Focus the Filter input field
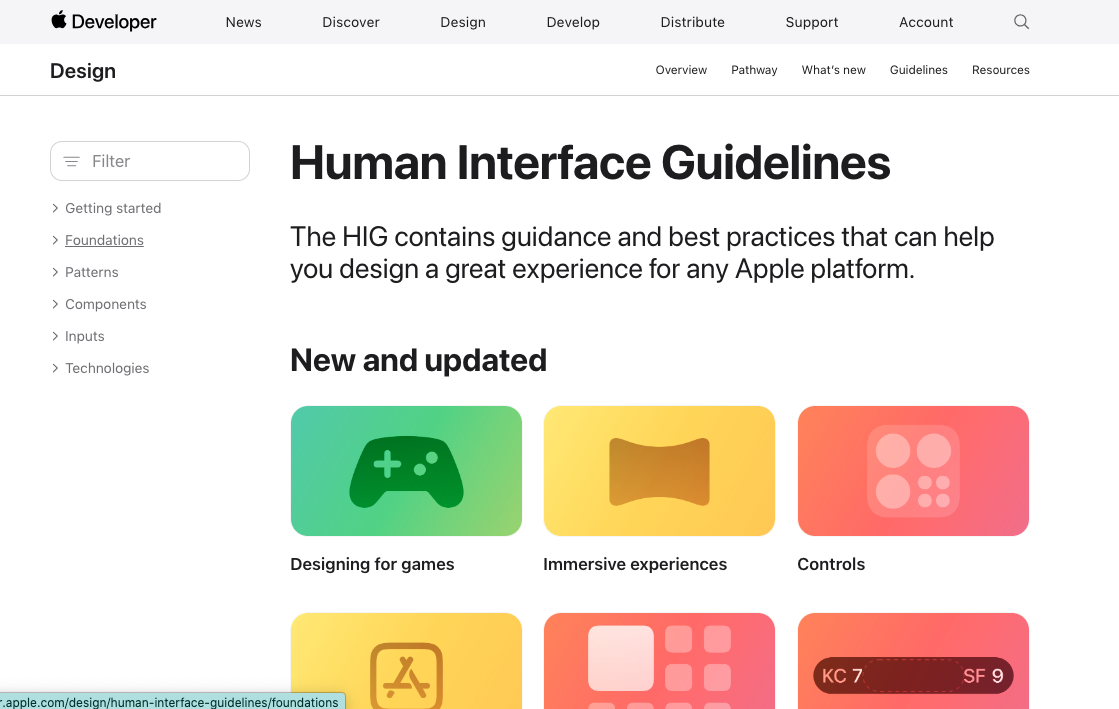 tap(160, 161)
